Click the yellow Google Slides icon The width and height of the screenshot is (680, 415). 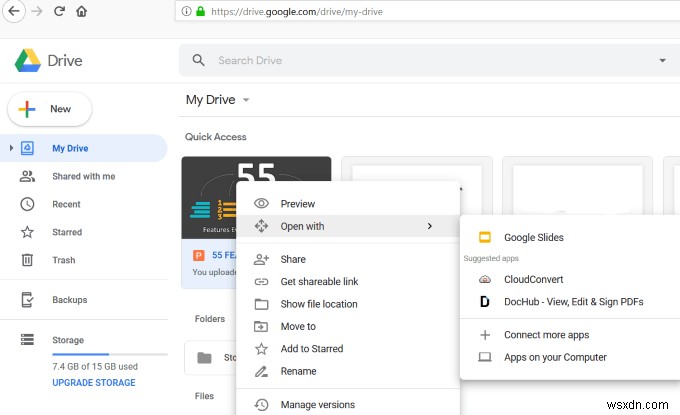tap(484, 237)
